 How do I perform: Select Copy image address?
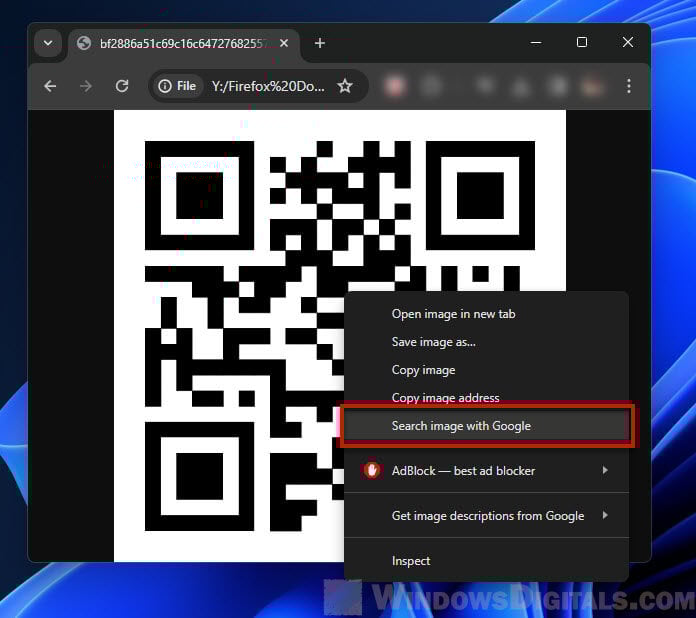pyautogui.click(x=486, y=398)
